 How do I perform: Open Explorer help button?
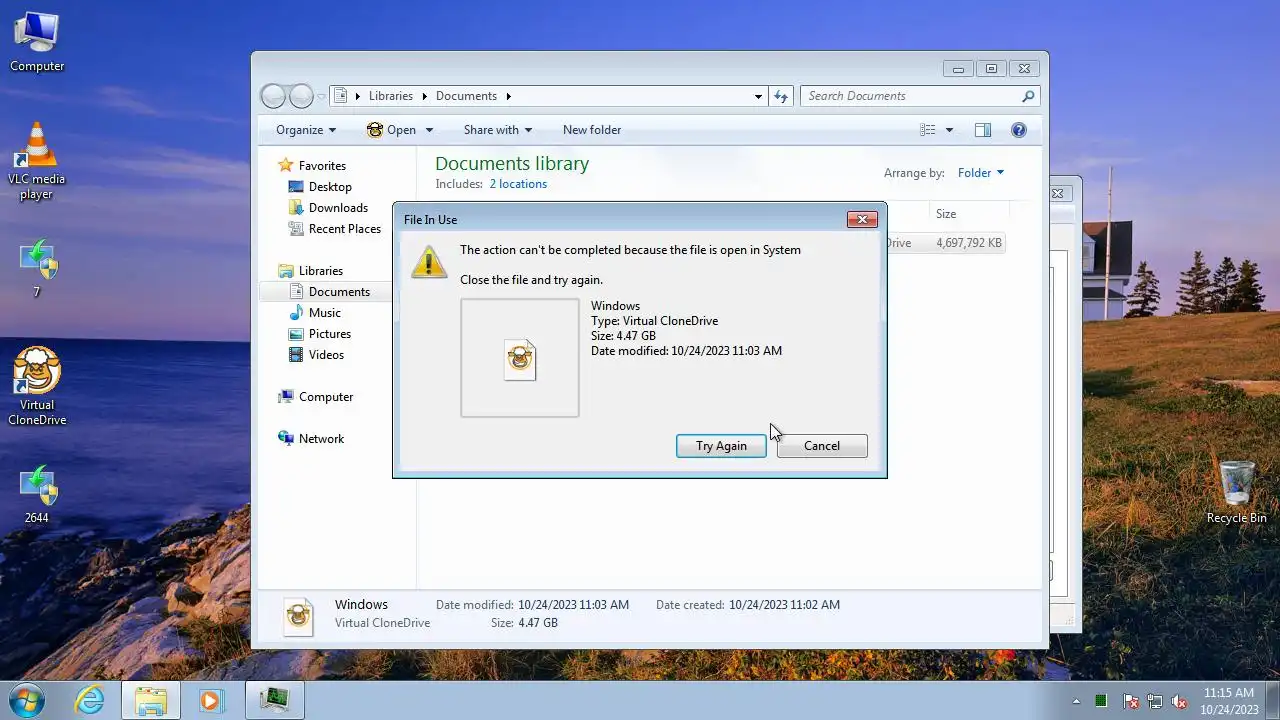(1019, 130)
